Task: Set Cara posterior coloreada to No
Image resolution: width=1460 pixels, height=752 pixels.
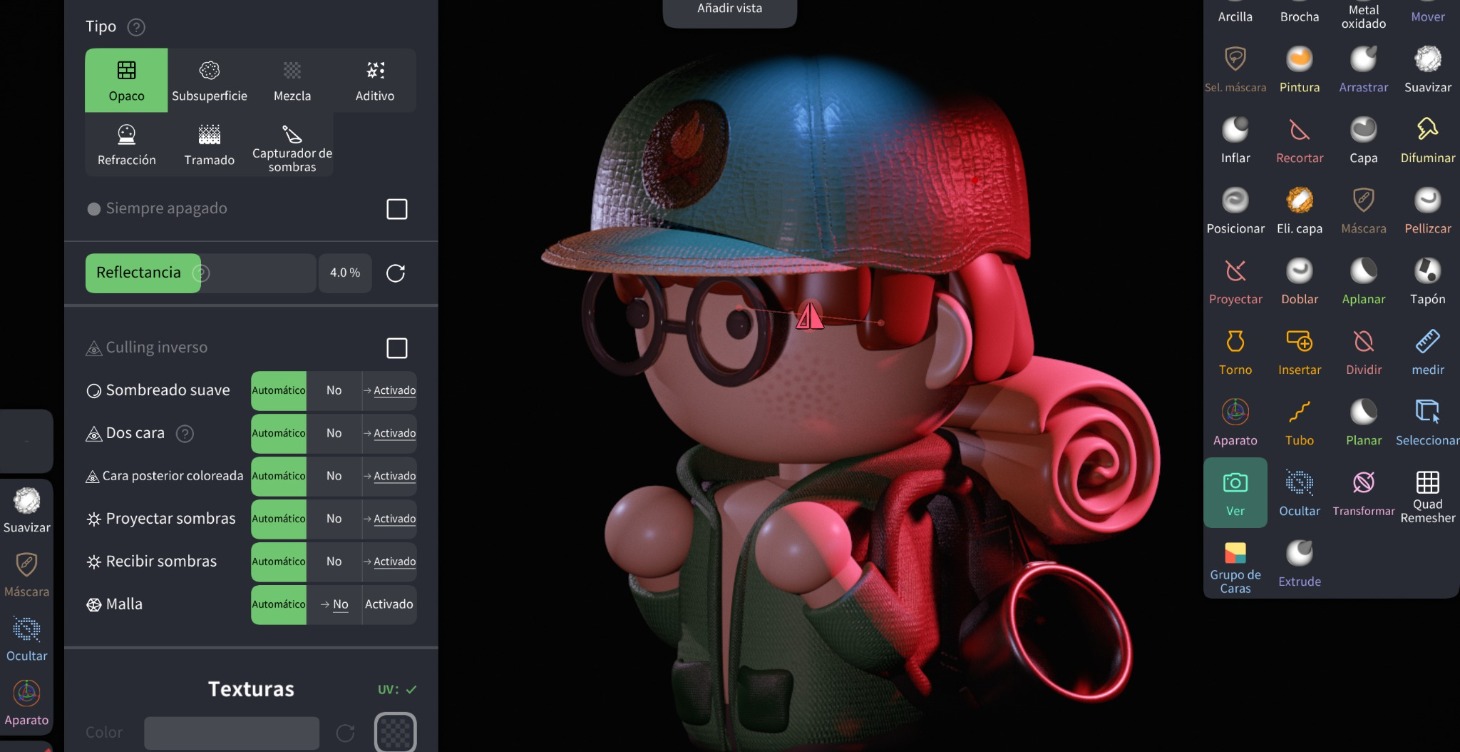Action: click(x=334, y=476)
